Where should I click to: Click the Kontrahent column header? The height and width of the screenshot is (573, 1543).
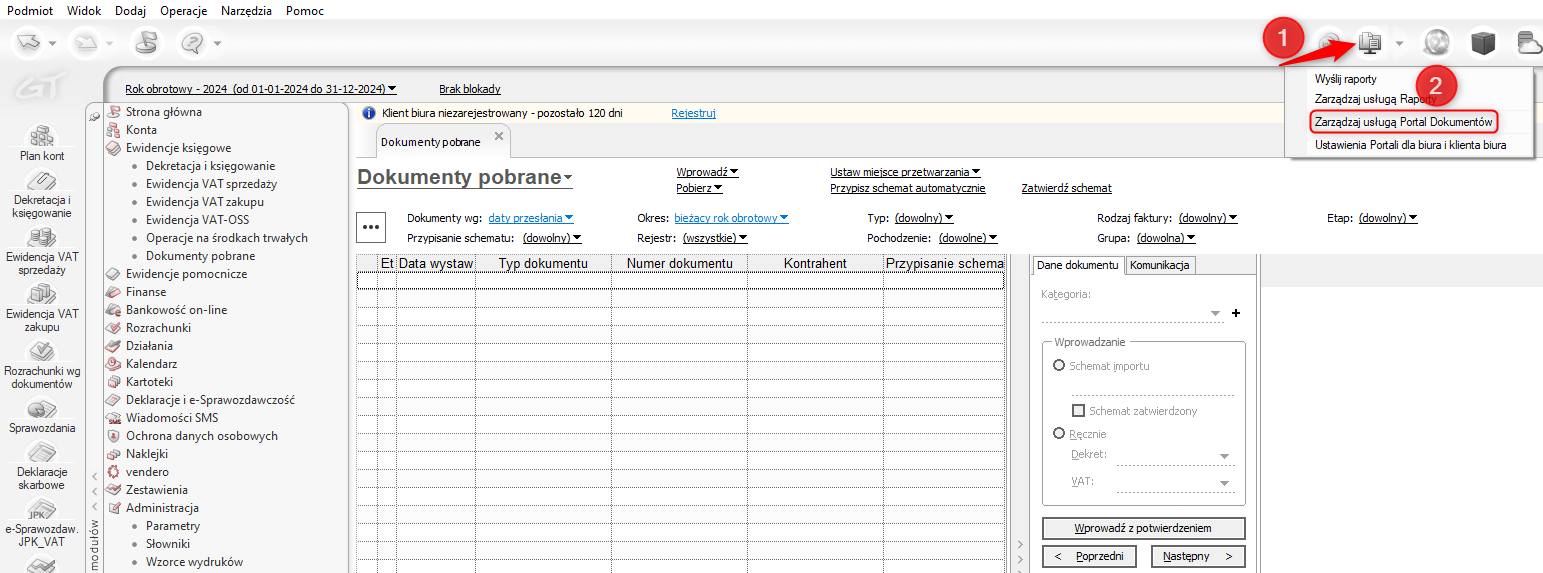click(815, 263)
